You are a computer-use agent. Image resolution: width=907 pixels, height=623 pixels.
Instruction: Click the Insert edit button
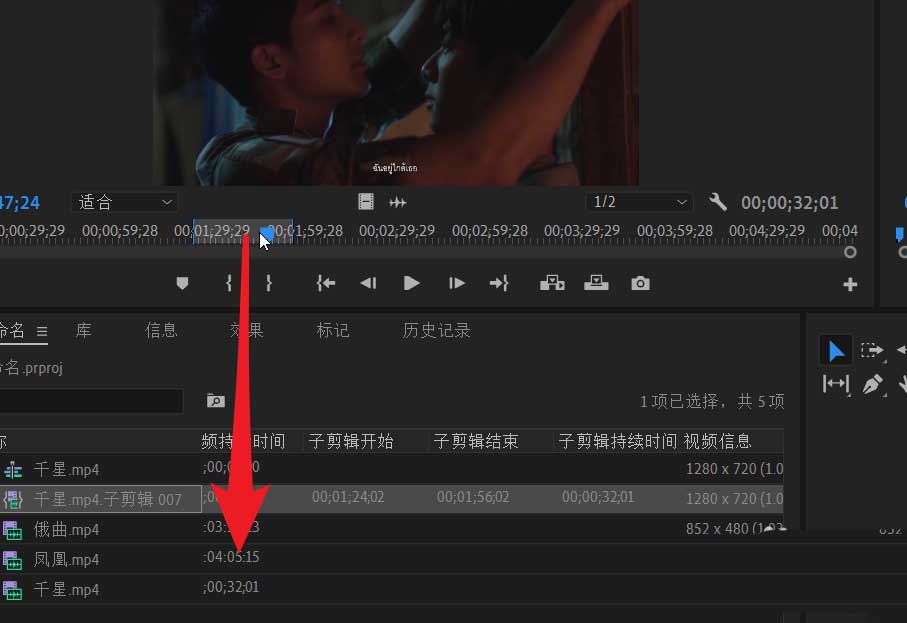tap(552, 283)
